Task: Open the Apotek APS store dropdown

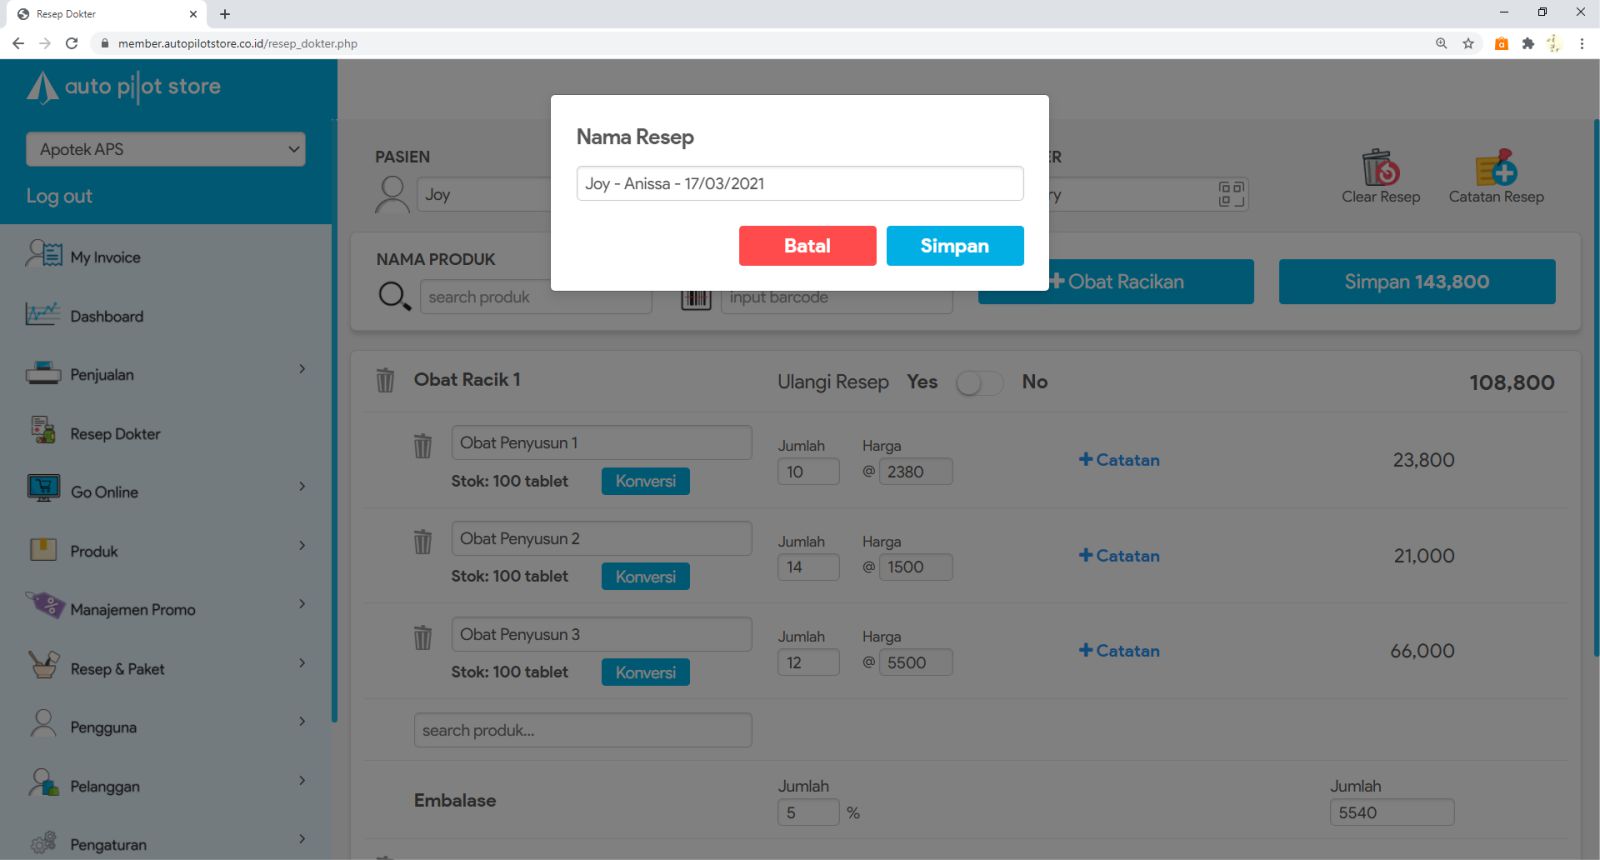Action: [x=166, y=149]
